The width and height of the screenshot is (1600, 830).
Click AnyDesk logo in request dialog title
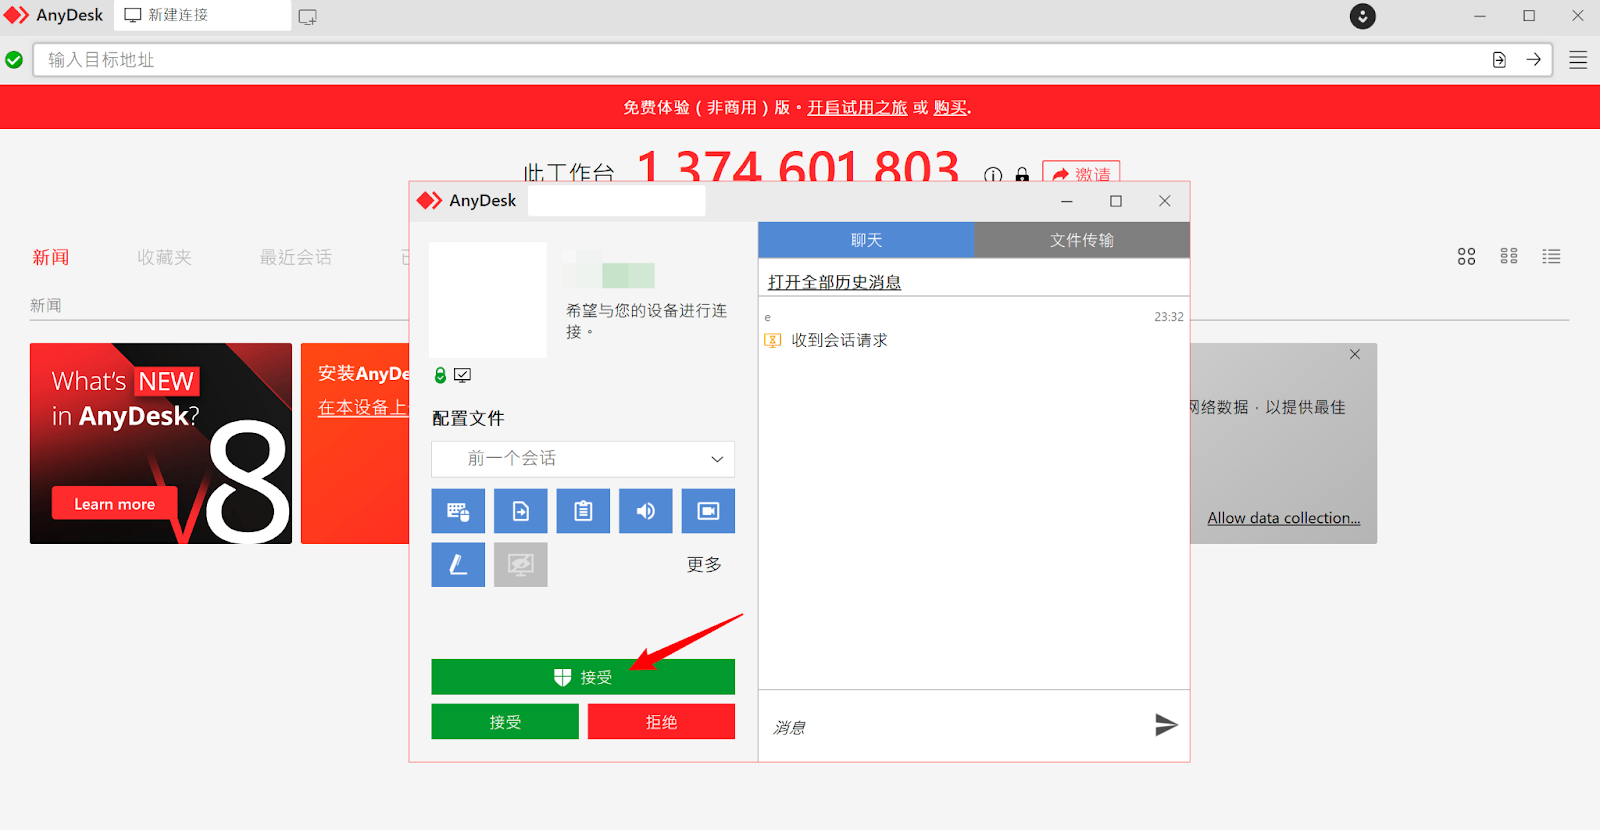coord(430,201)
